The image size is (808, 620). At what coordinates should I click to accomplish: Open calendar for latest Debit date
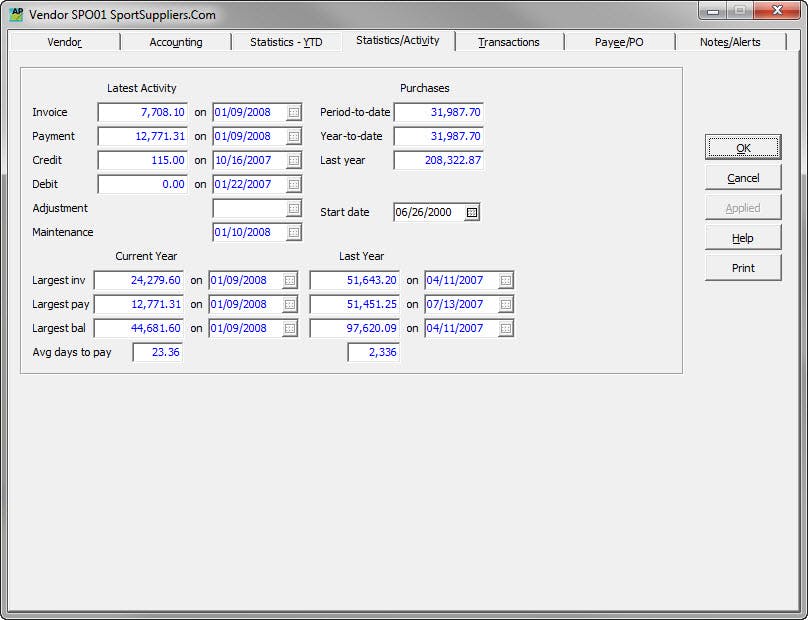click(294, 185)
